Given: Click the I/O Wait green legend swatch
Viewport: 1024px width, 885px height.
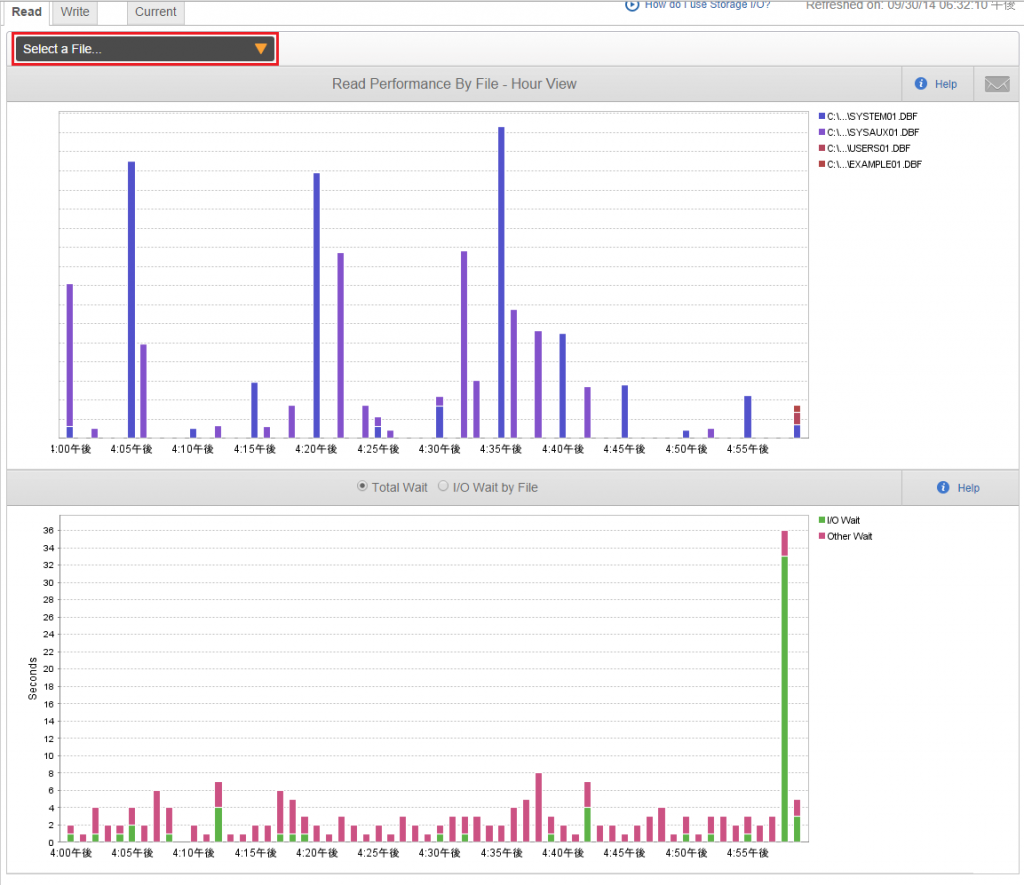Looking at the screenshot, I should point(822,520).
